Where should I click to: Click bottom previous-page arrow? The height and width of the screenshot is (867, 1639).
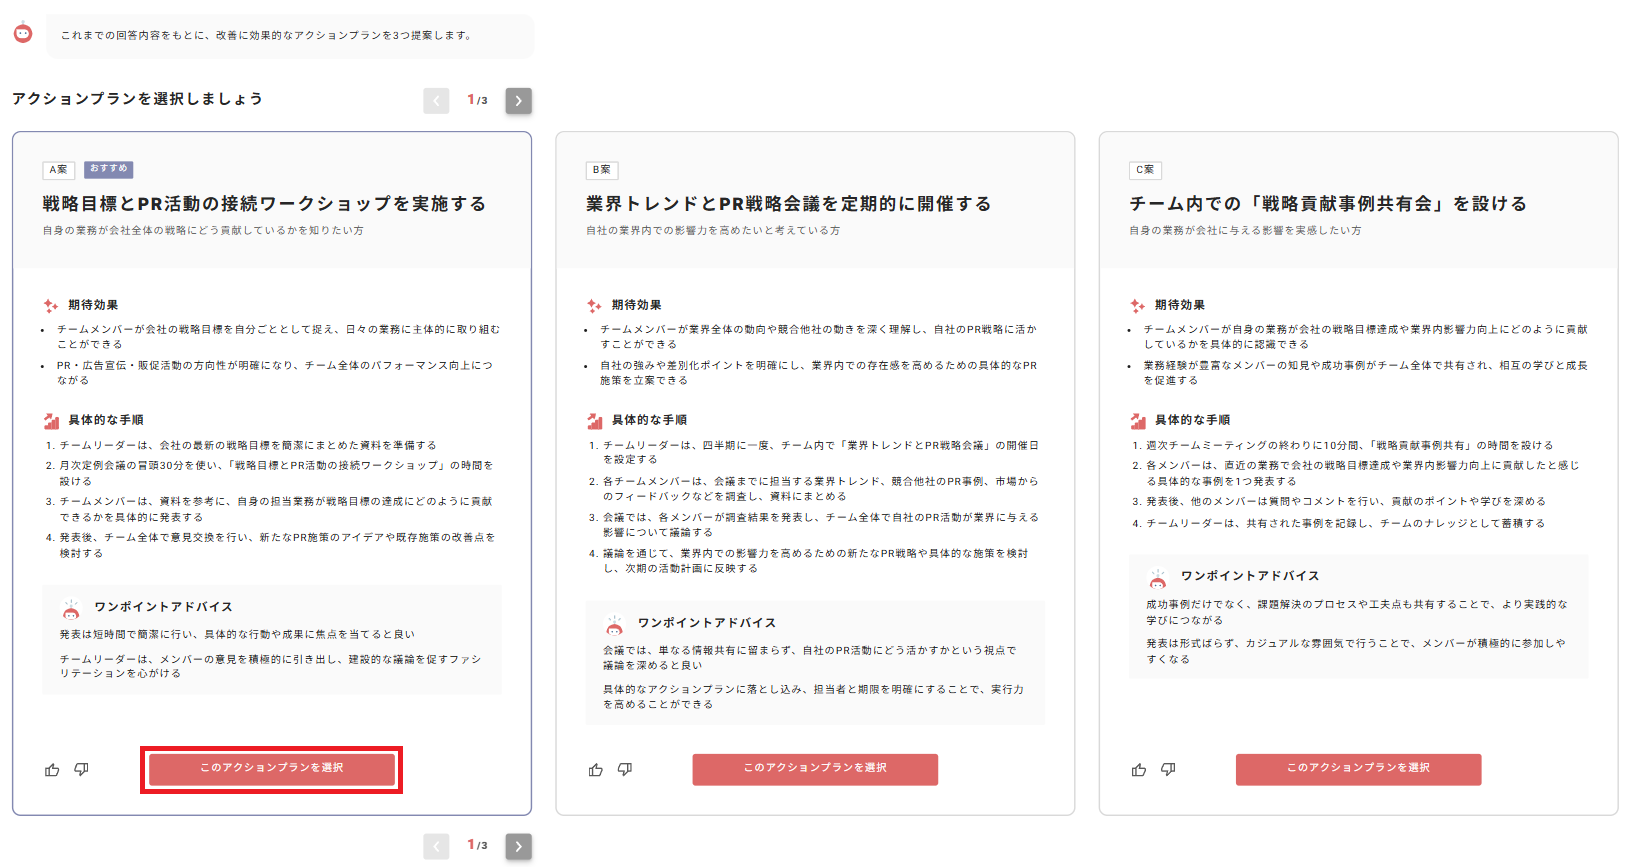click(436, 846)
